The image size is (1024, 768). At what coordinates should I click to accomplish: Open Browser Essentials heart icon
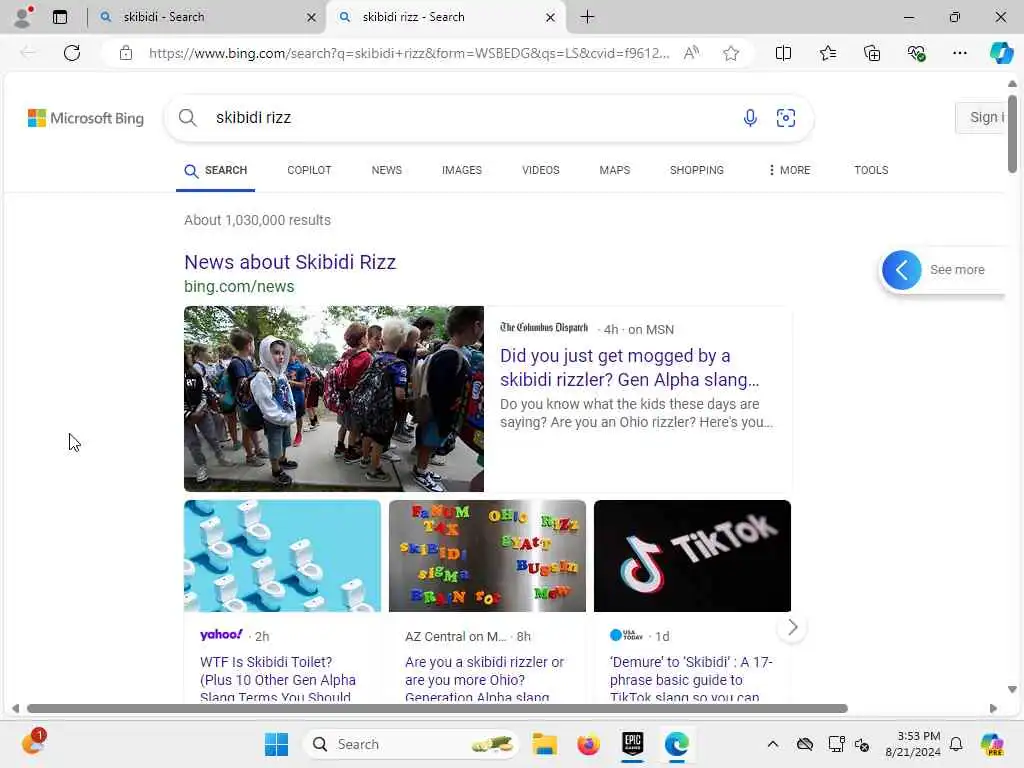pyautogui.click(x=916, y=53)
